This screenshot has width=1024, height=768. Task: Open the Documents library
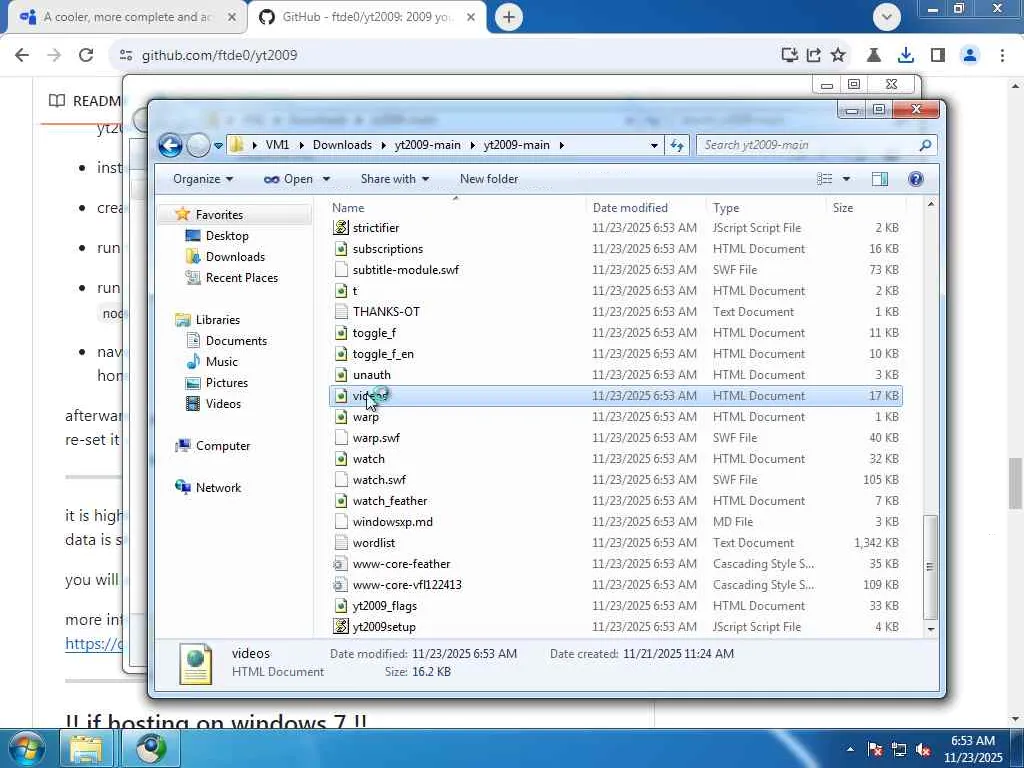[236, 340]
